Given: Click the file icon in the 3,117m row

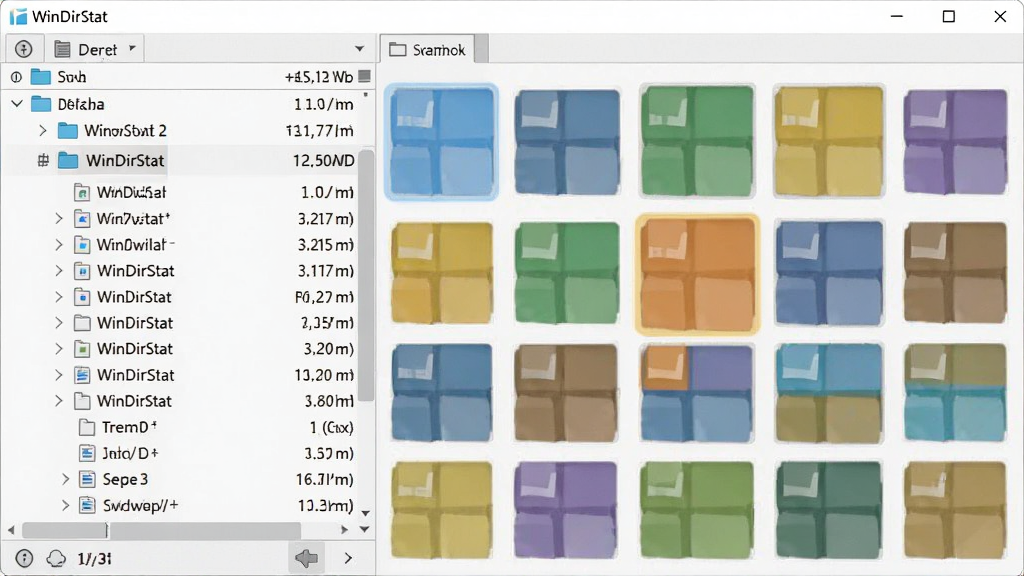Looking at the screenshot, I should point(82,271).
